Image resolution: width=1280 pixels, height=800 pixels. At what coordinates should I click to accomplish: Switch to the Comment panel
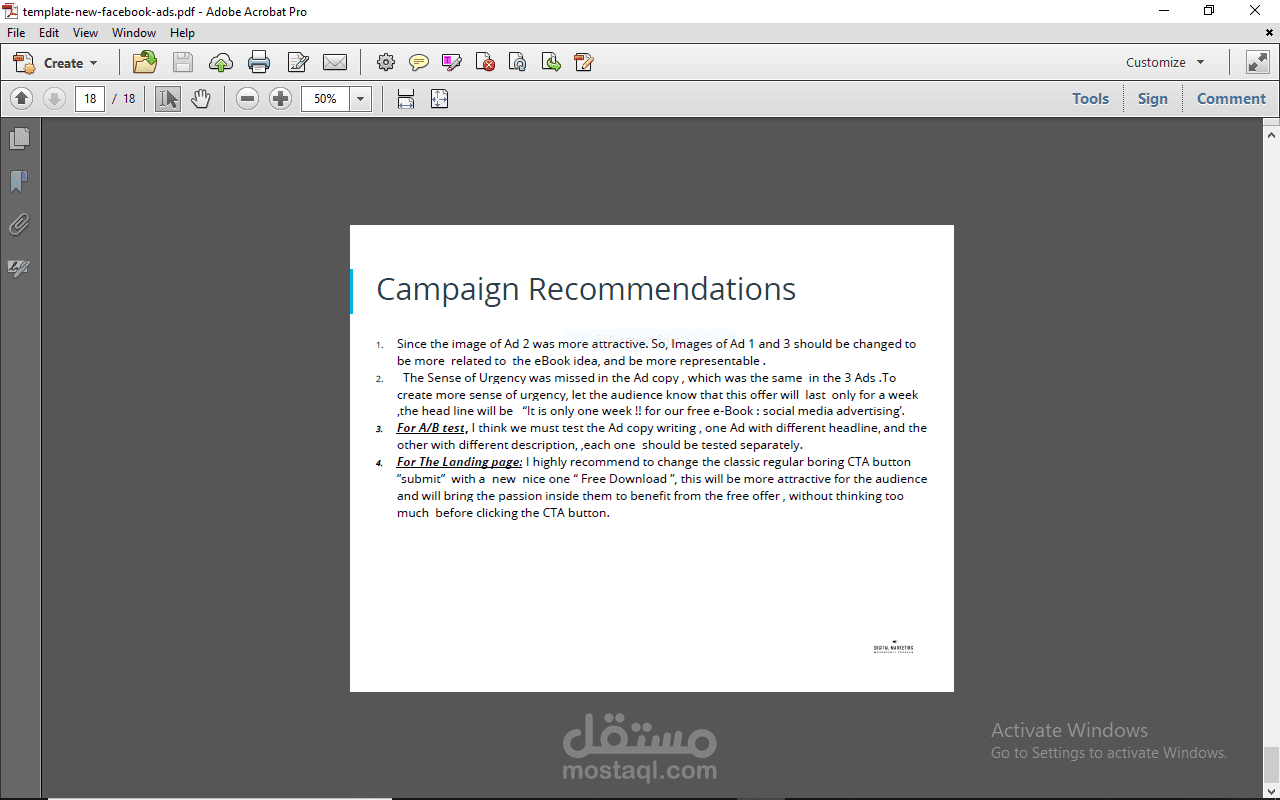click(x=1231, y=98)
